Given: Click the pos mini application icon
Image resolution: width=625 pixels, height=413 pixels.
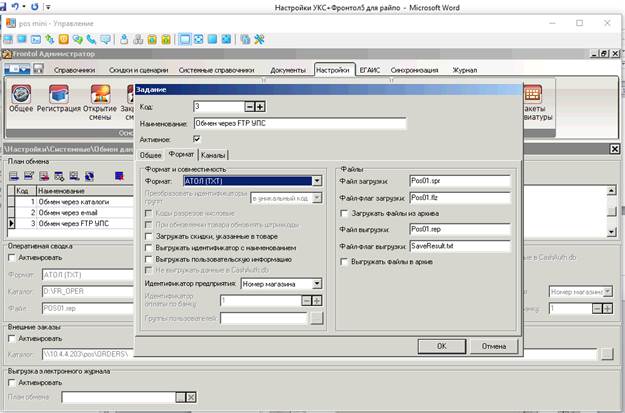Looking at the screenshot, I should tap(10, 23).
